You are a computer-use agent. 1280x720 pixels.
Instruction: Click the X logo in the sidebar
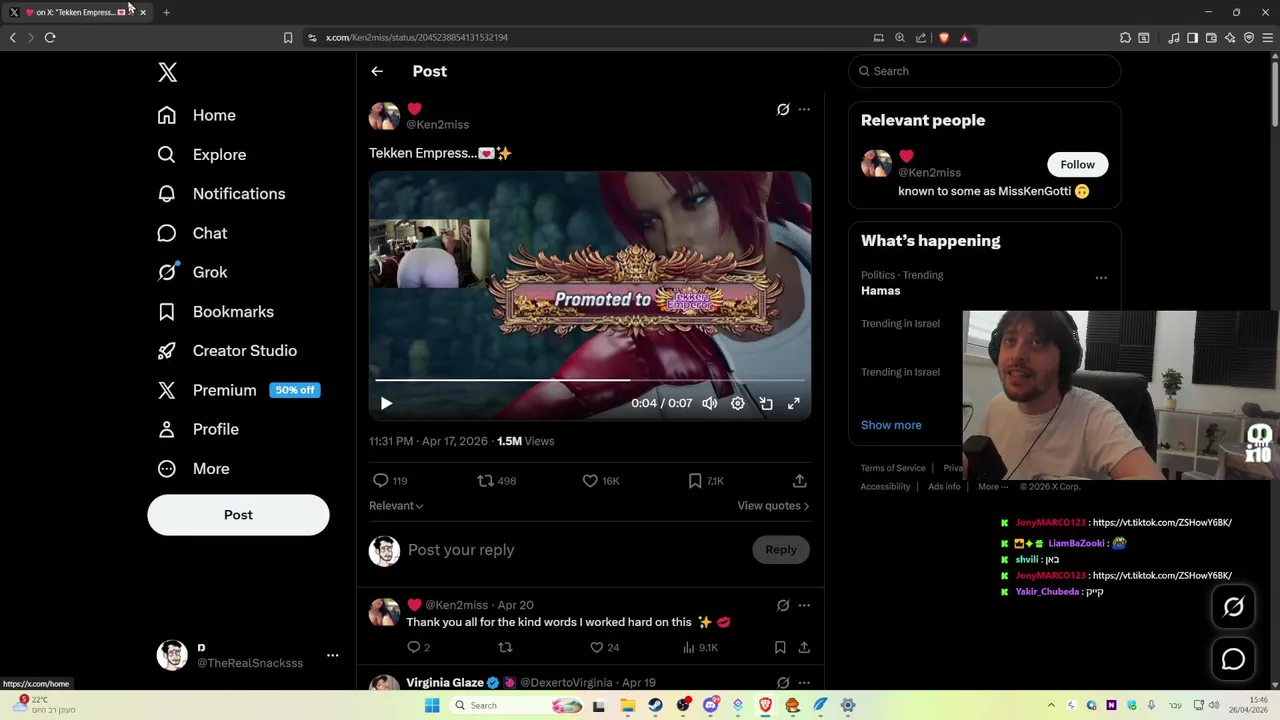[168, 72]
